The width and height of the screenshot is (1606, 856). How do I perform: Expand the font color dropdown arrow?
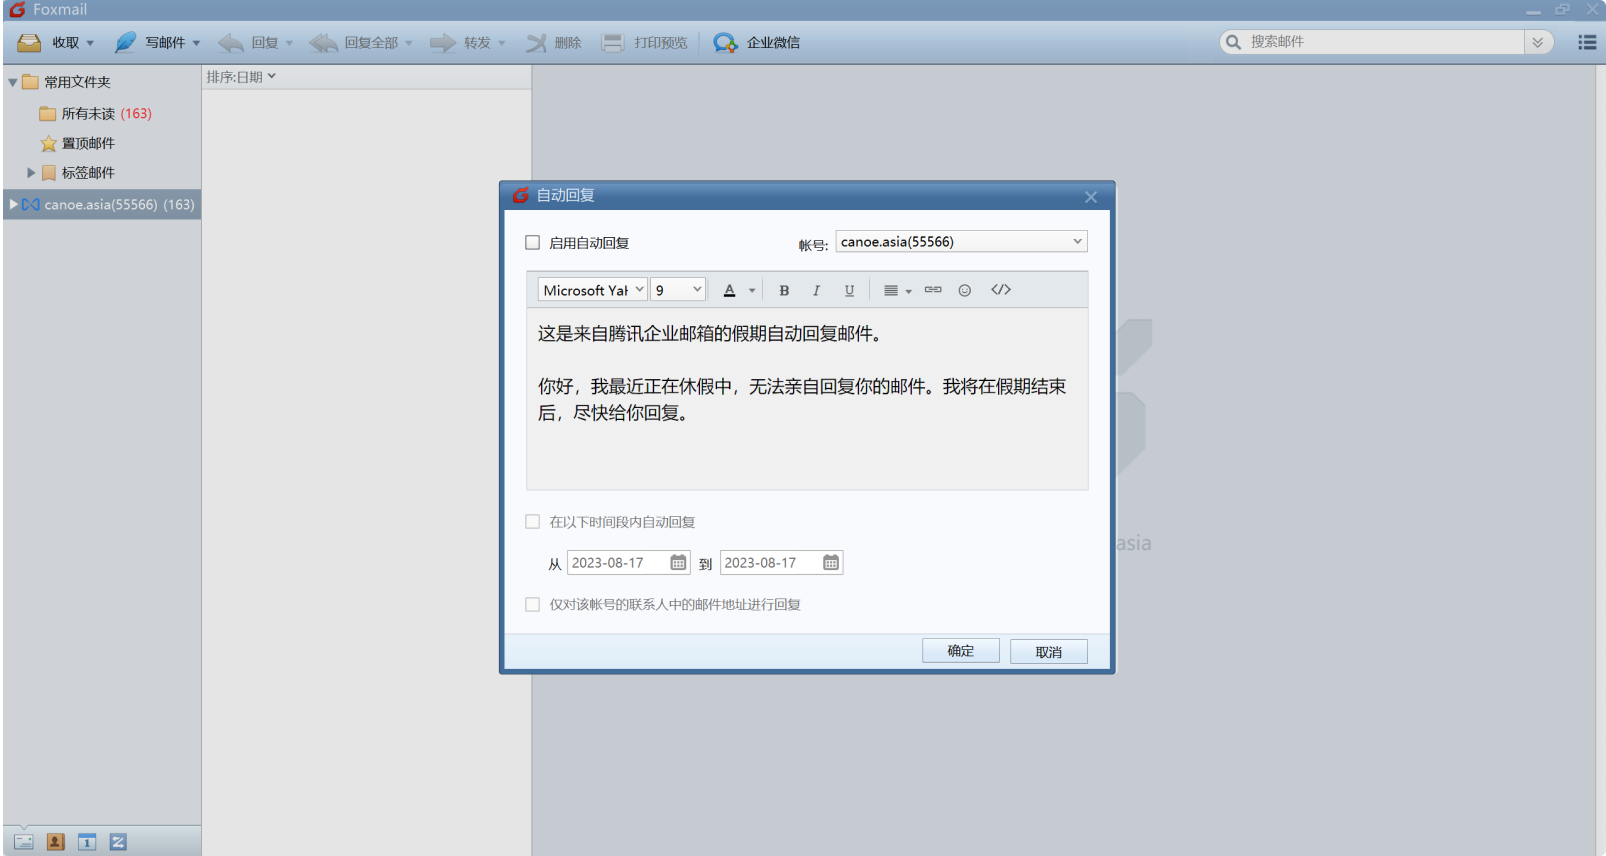click(752, 291)
